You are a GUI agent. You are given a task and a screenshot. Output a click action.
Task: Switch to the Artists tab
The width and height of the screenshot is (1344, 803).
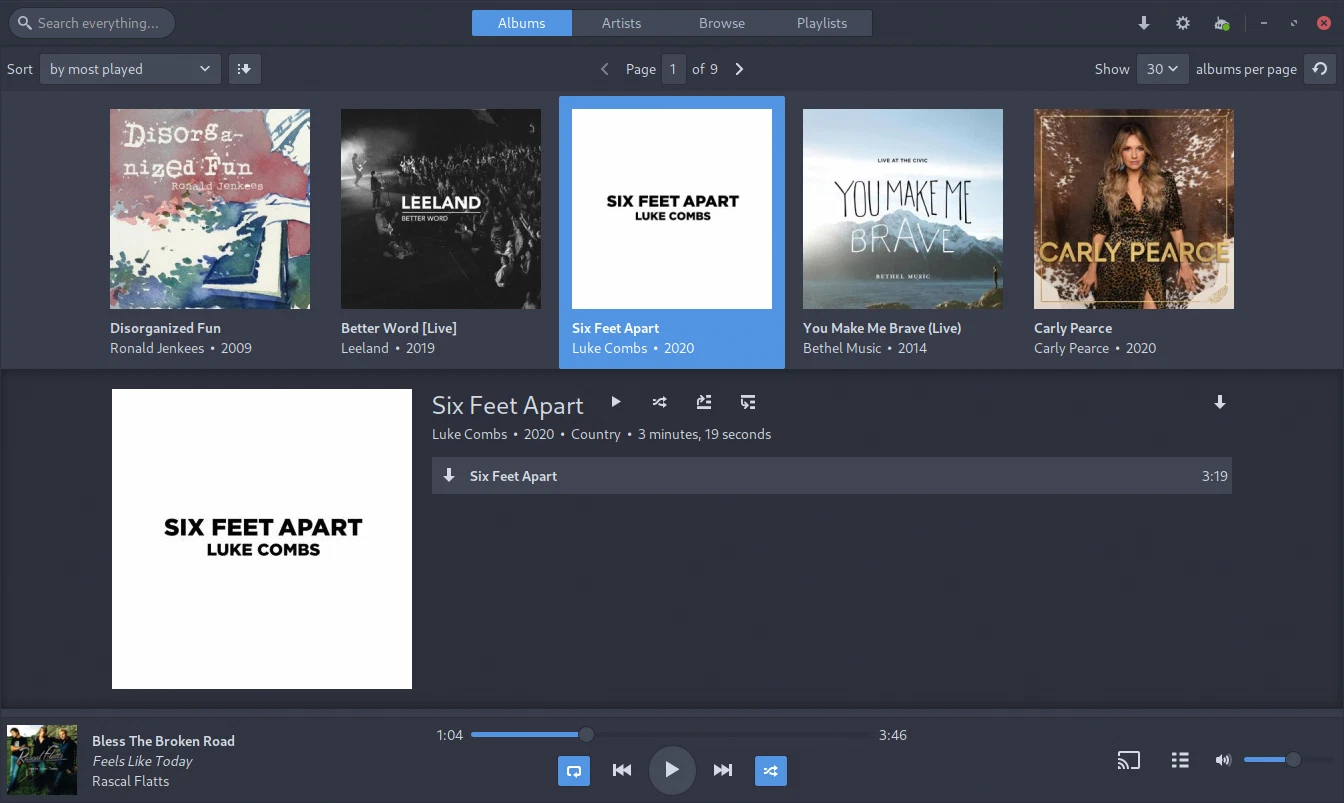[x=621, y=23]
